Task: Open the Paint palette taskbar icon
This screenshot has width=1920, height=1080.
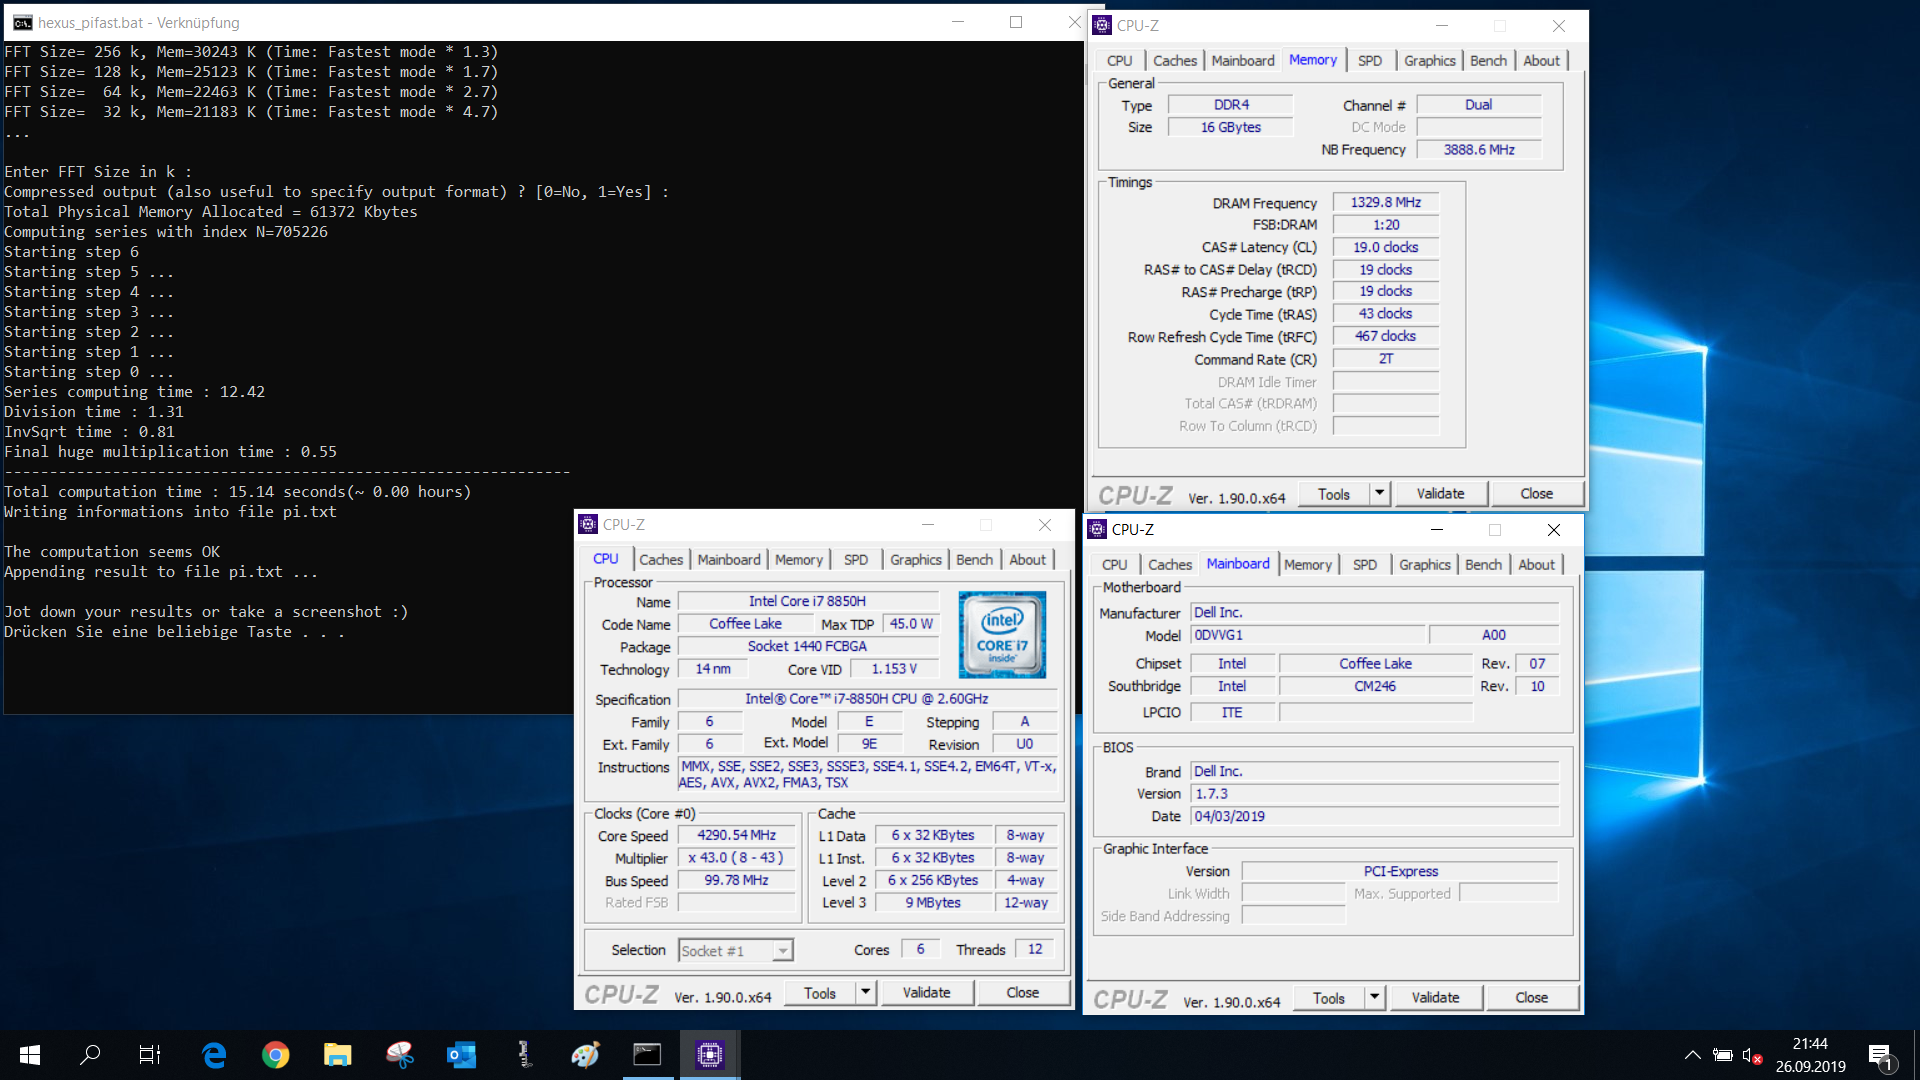Action: click(x=586, y=1055)
